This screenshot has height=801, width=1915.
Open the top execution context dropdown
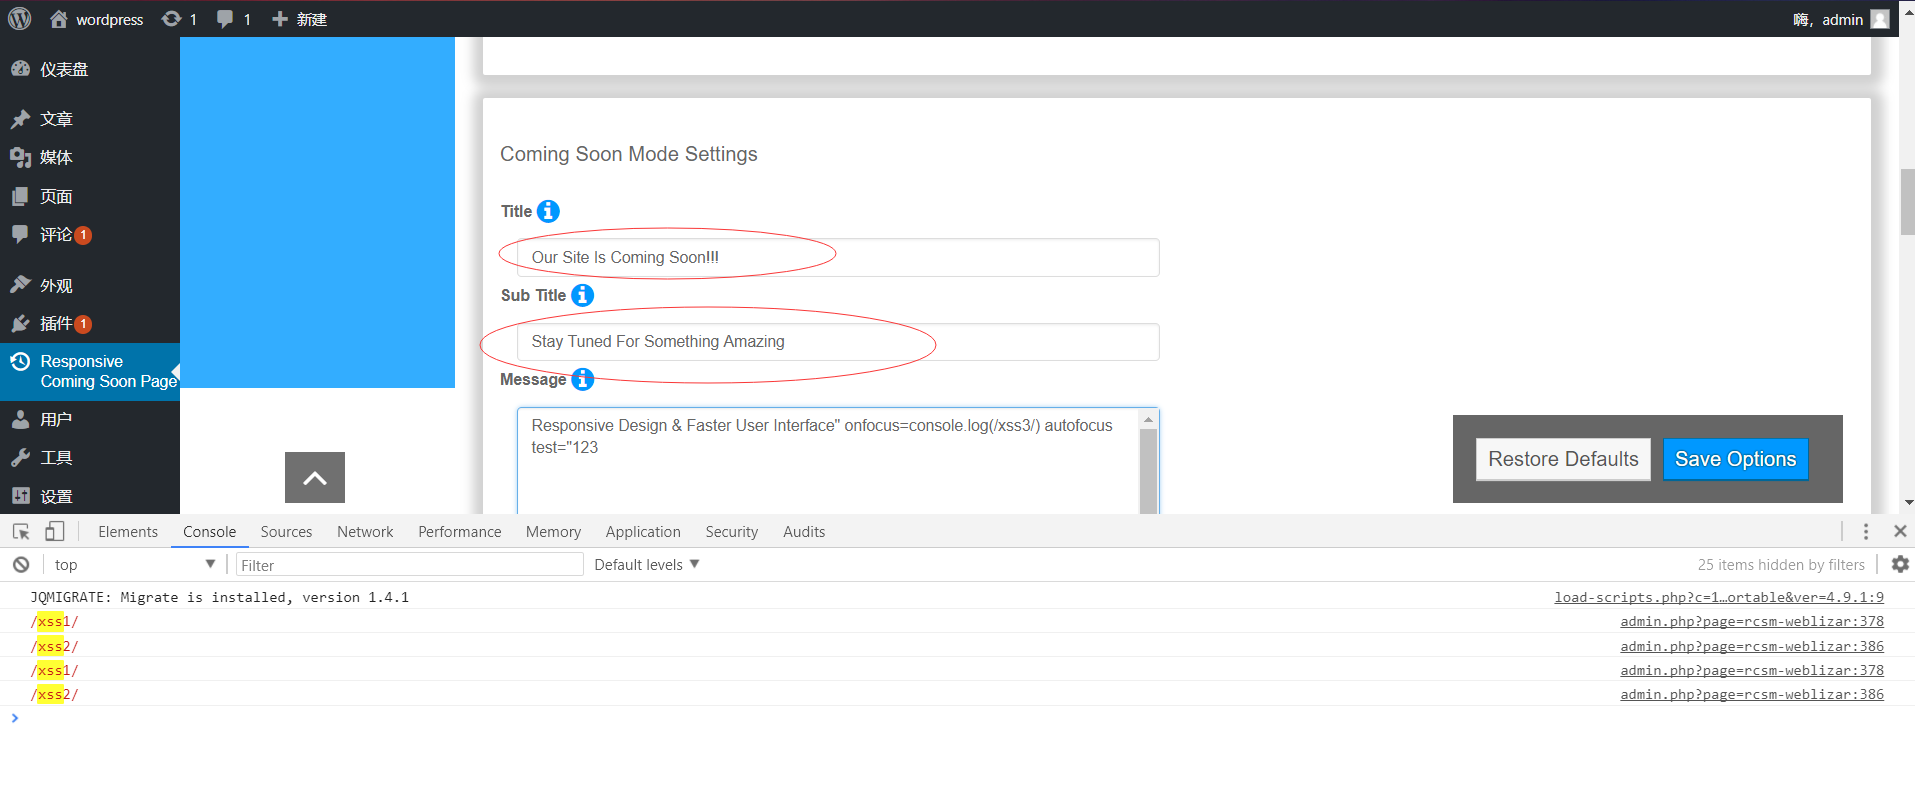[135, 565]
